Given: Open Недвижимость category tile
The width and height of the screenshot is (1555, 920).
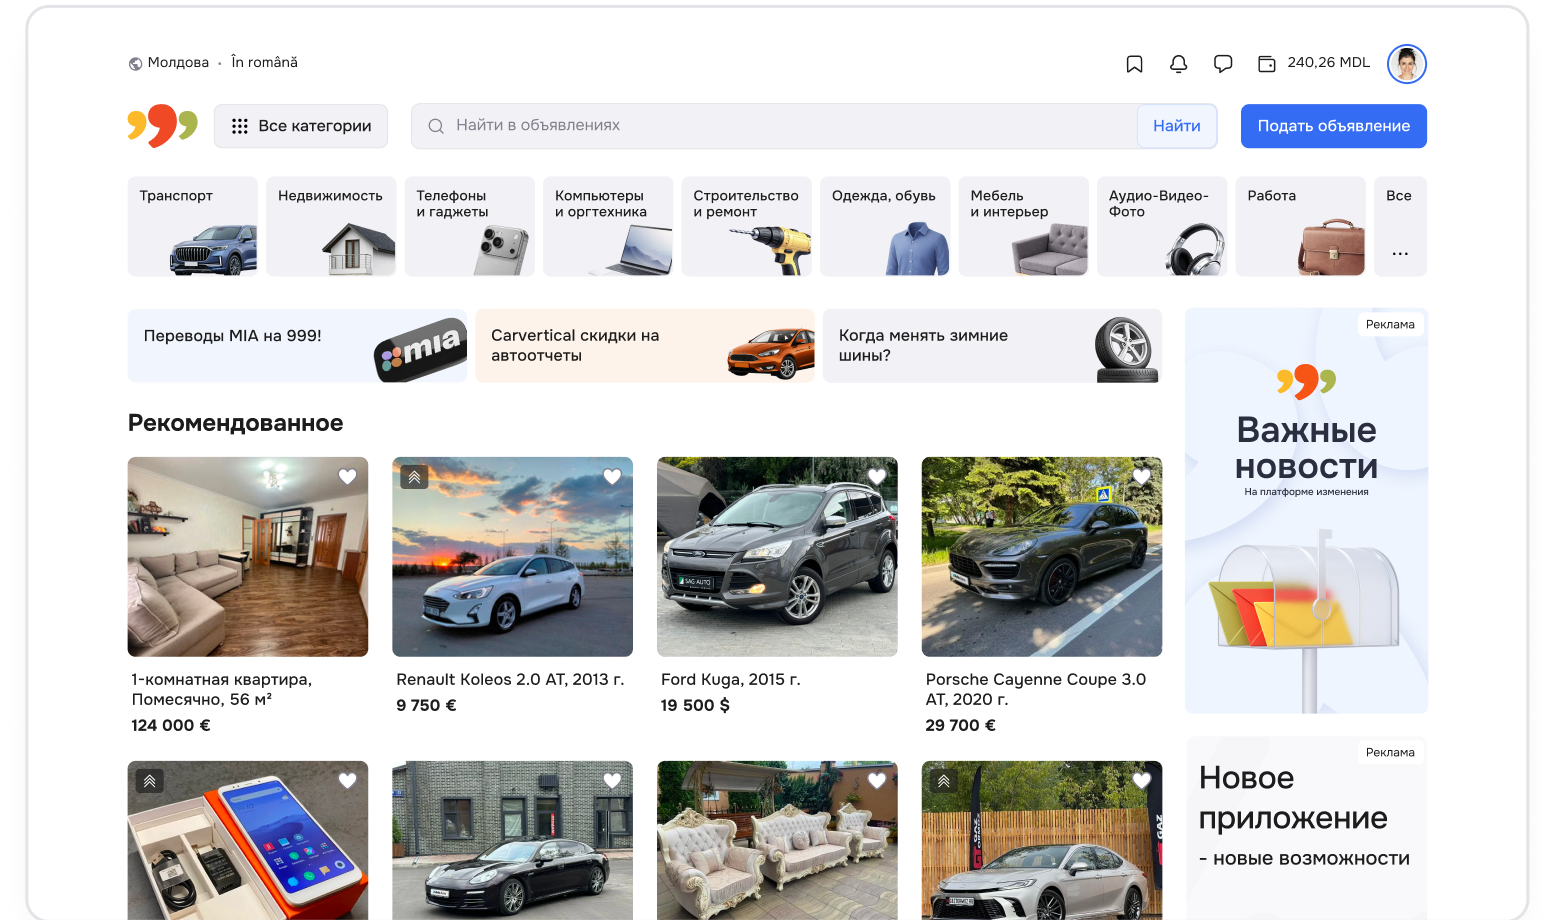Looking at the screenshot, I should click(x=331, y=226).
